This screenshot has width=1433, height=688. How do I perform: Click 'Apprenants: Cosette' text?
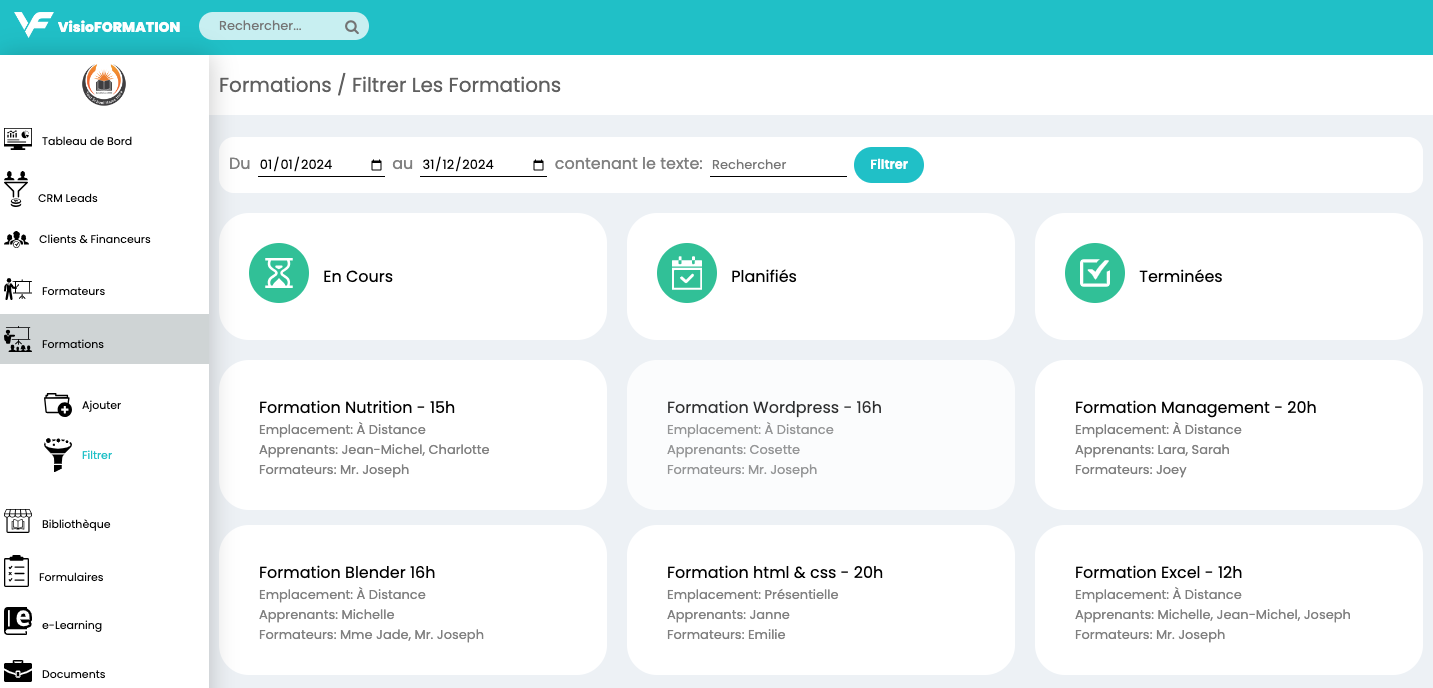coord(733,450)
